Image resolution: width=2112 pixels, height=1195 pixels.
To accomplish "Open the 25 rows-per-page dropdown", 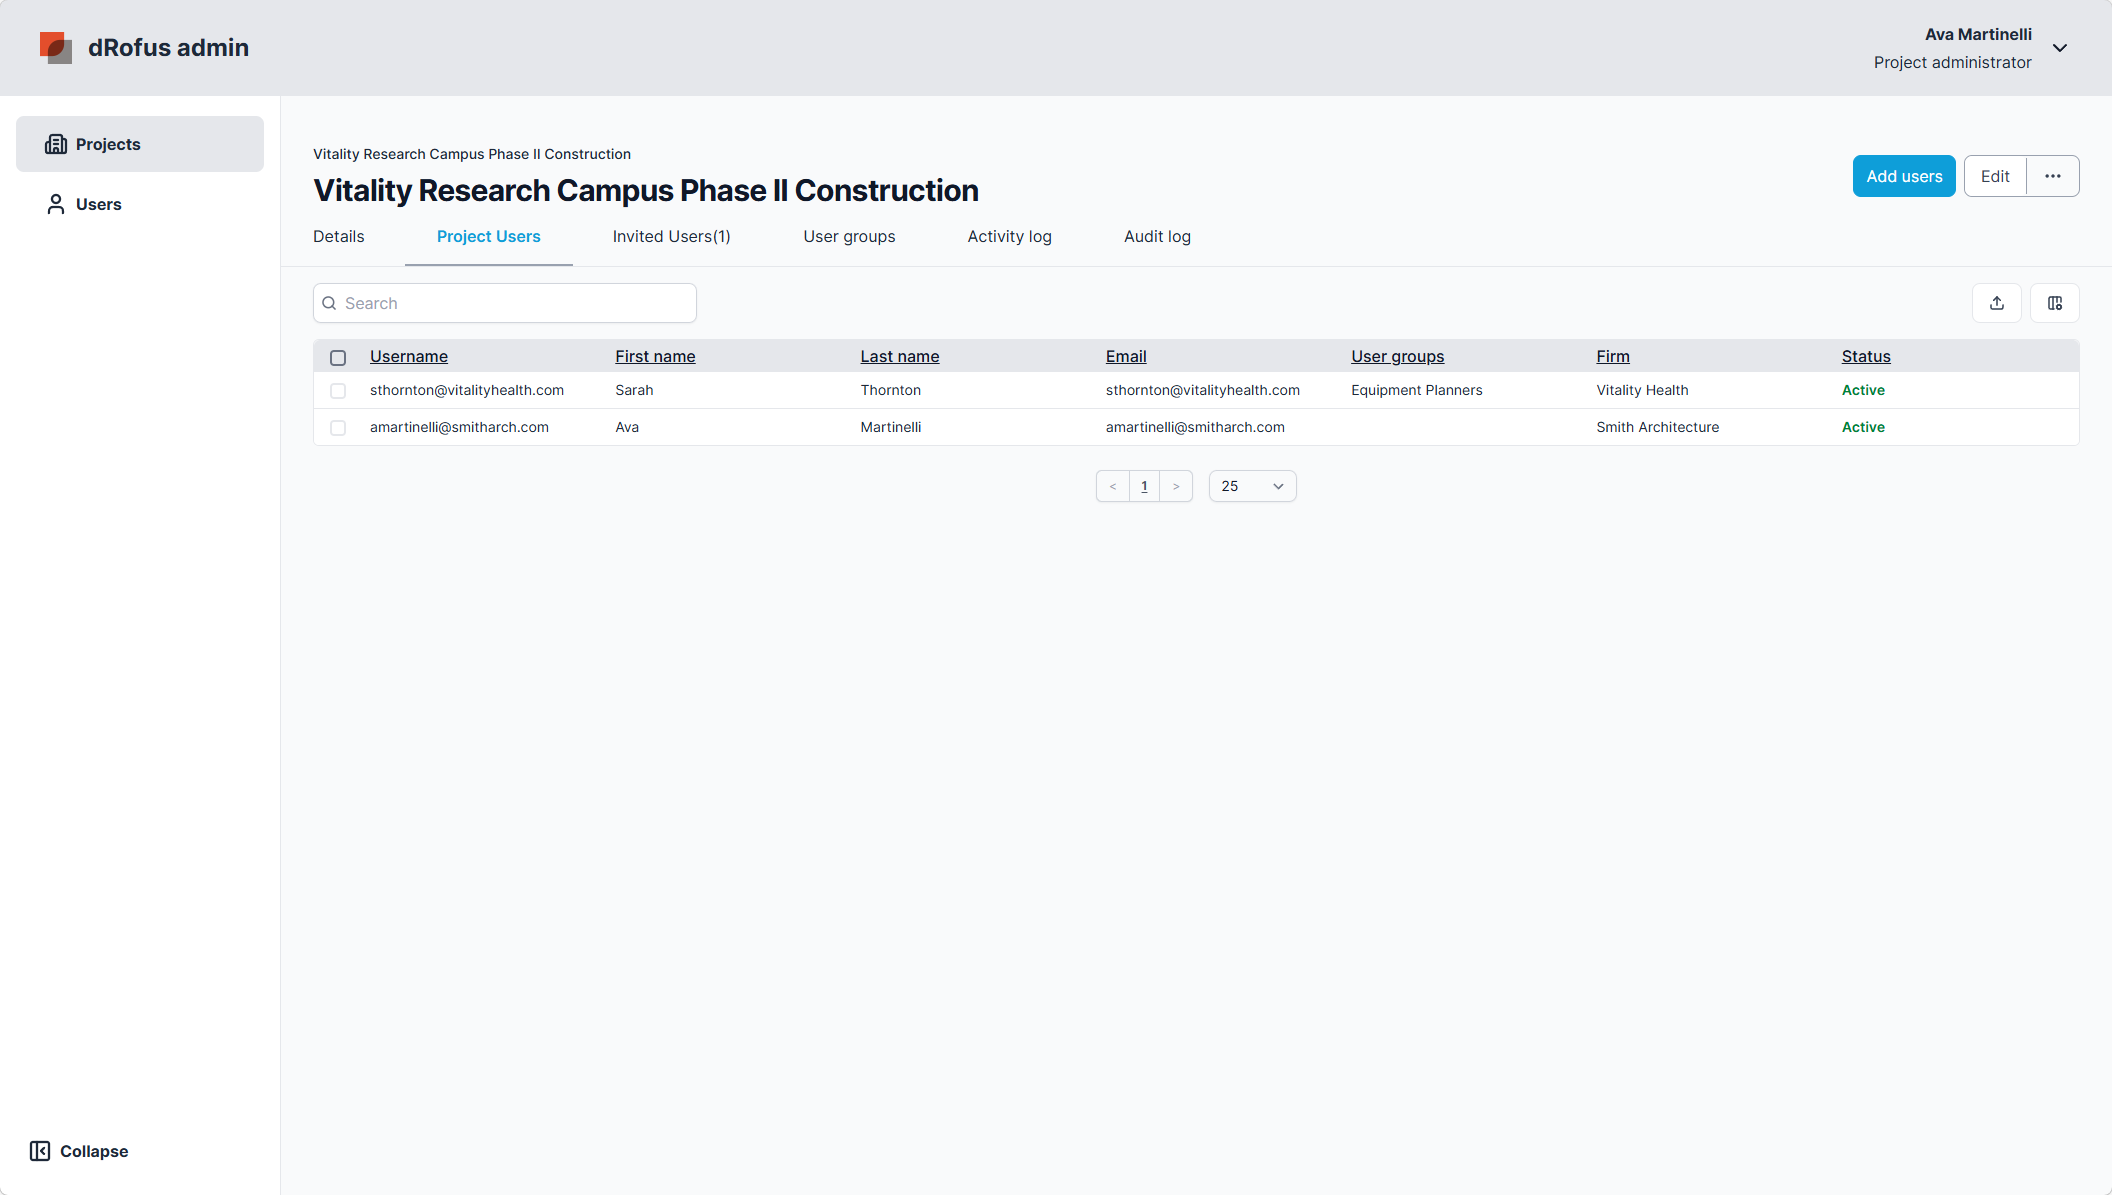I will coord(1253,486).
